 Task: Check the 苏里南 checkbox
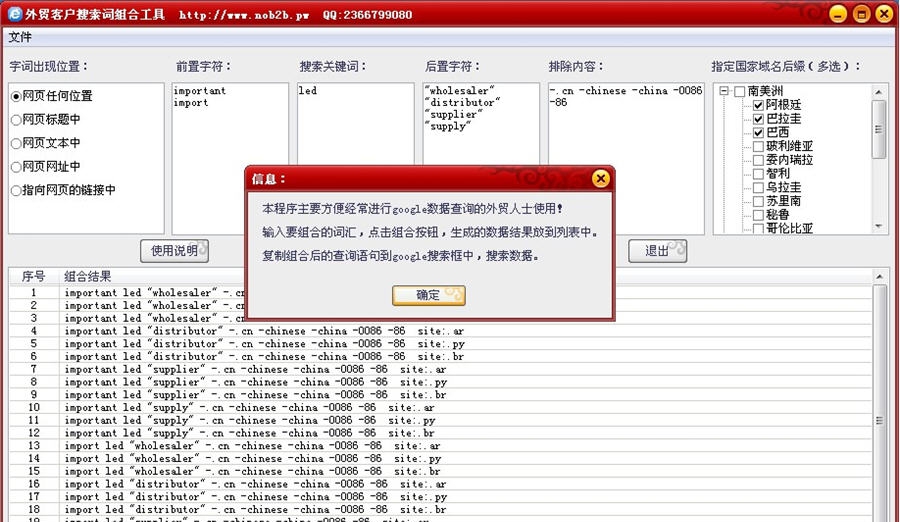point(758,202)
